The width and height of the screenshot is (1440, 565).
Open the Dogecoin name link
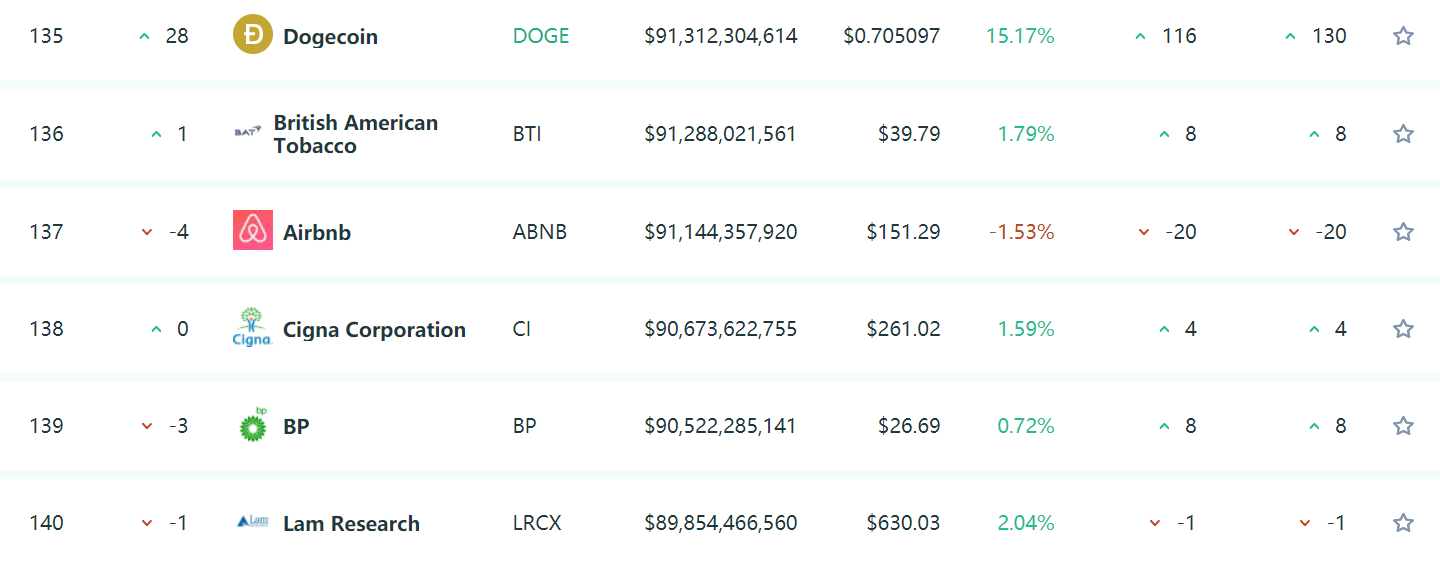[x=330, y=37]
